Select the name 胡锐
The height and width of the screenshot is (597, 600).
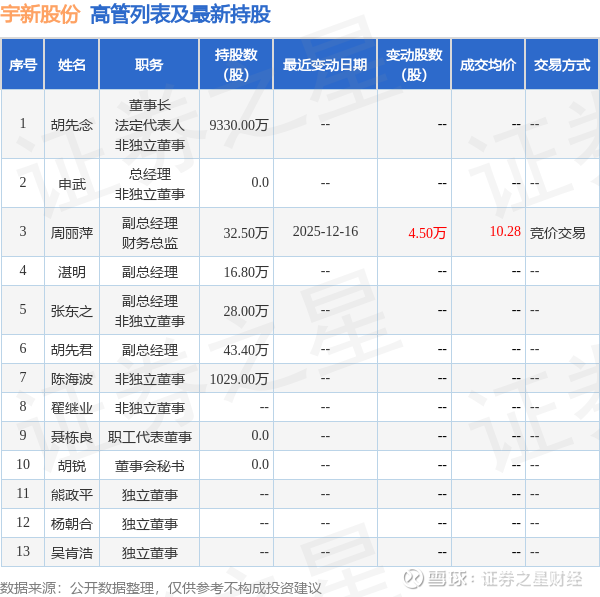(x=72, y=466)
